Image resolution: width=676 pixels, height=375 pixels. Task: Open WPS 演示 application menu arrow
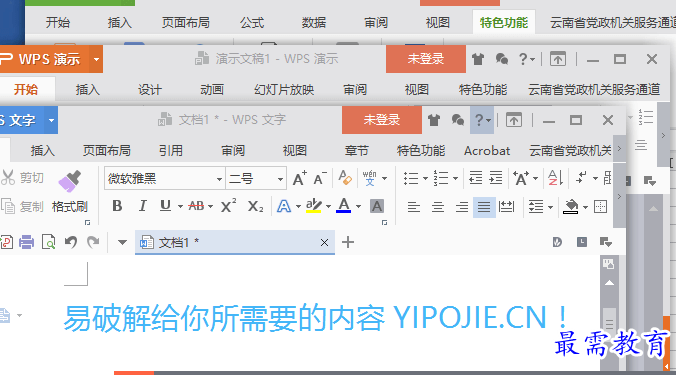[x=96, y=59]
